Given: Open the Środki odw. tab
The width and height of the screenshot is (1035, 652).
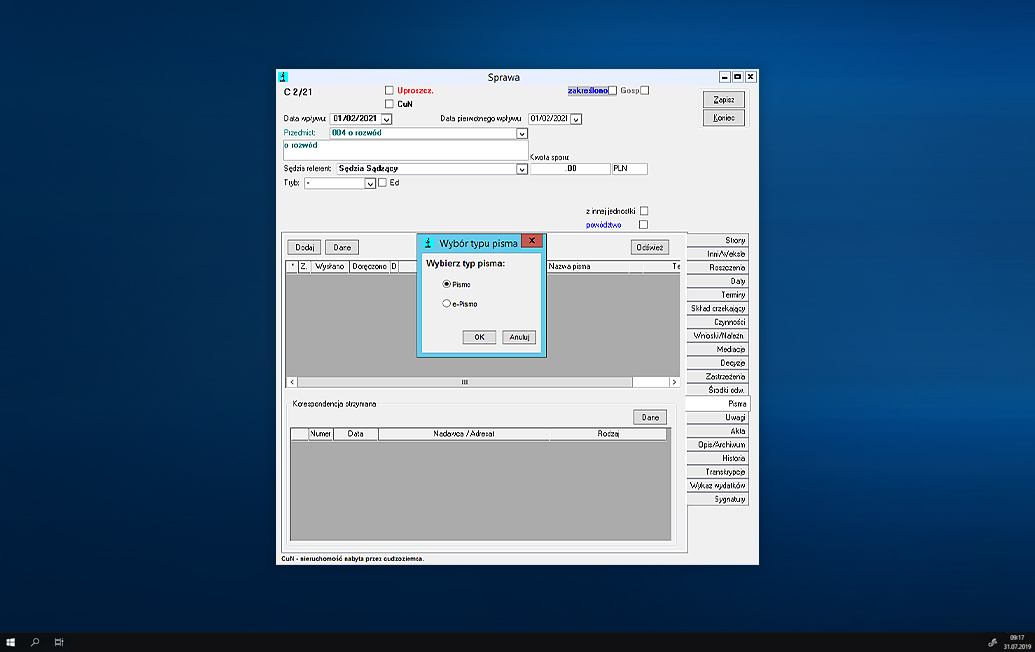Looking at the screenshot, I should point(718,390).
